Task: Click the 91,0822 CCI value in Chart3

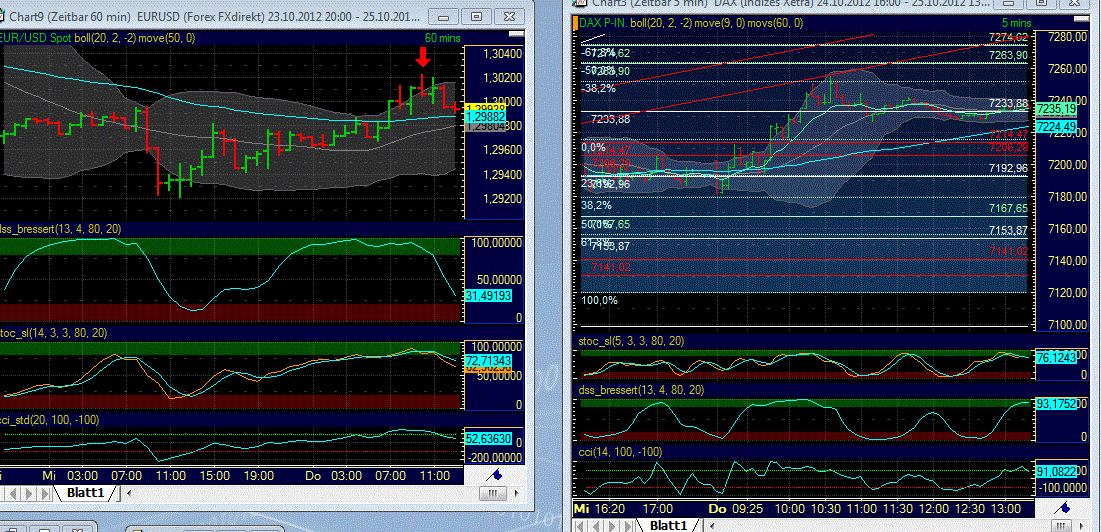Action: pos(1055,474)
